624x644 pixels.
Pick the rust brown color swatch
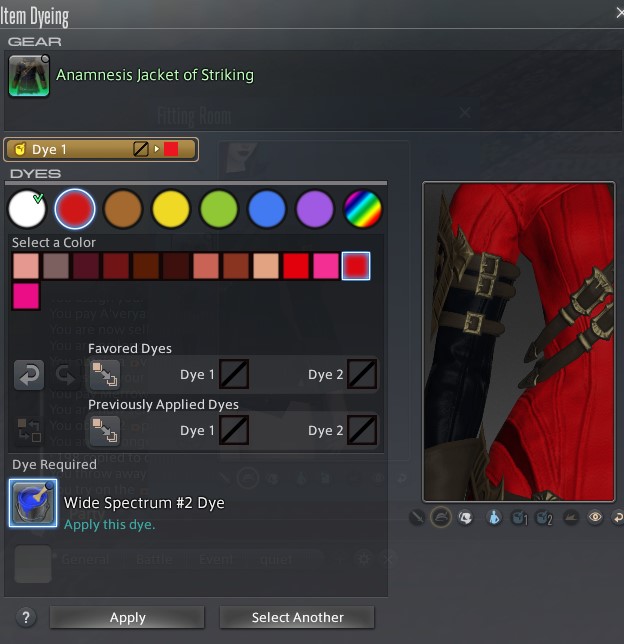(236, 266)
